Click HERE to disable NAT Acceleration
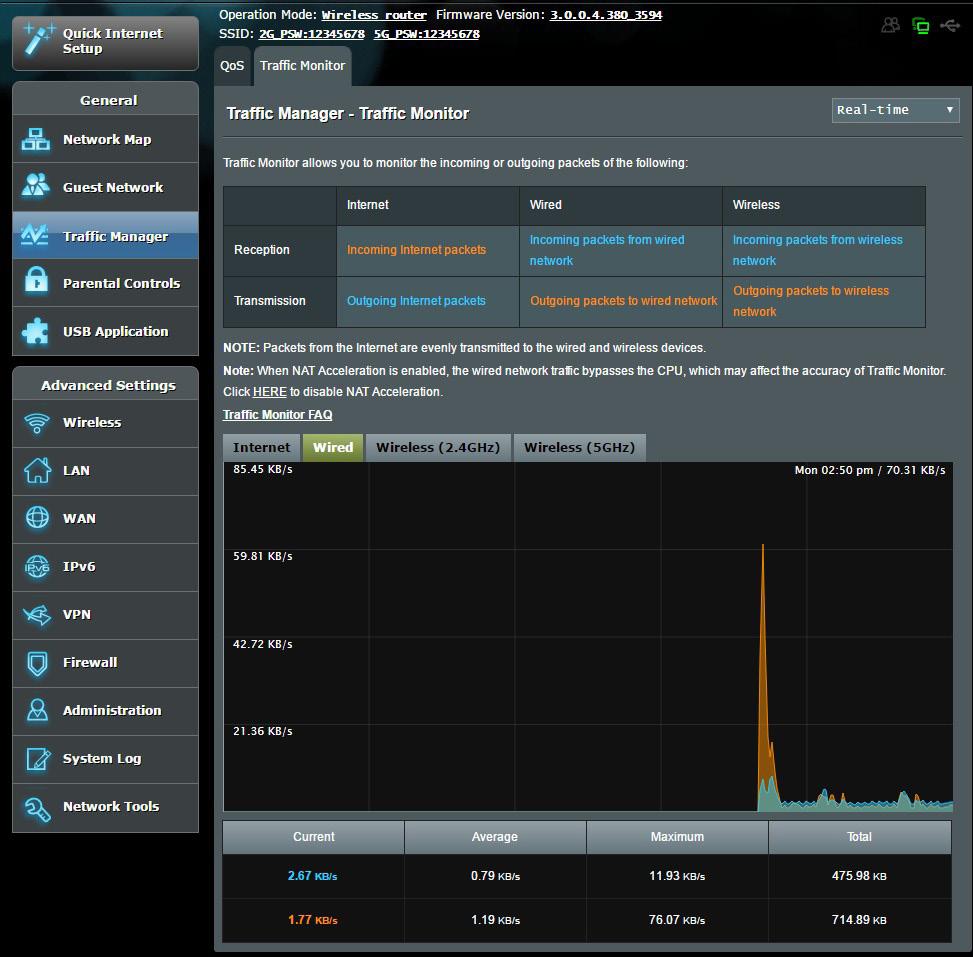973x957 pixels. (270, 392)
